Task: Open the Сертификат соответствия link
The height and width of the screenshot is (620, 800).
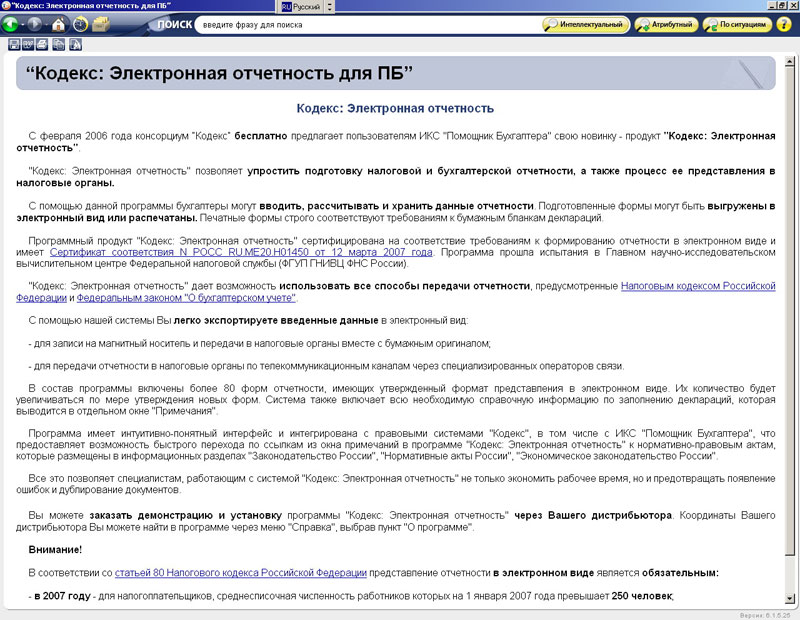Action: click(x=240, y=253)
